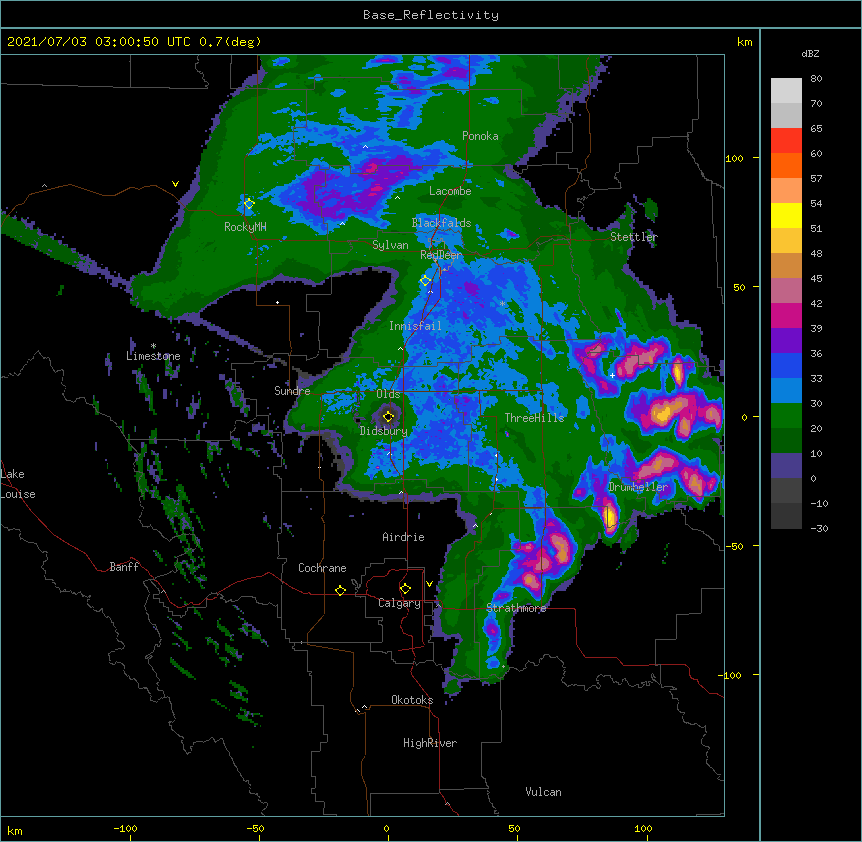Click the Sylvan label
The height and width of the screenshot is (842, 862).
[x=390, y=245]
